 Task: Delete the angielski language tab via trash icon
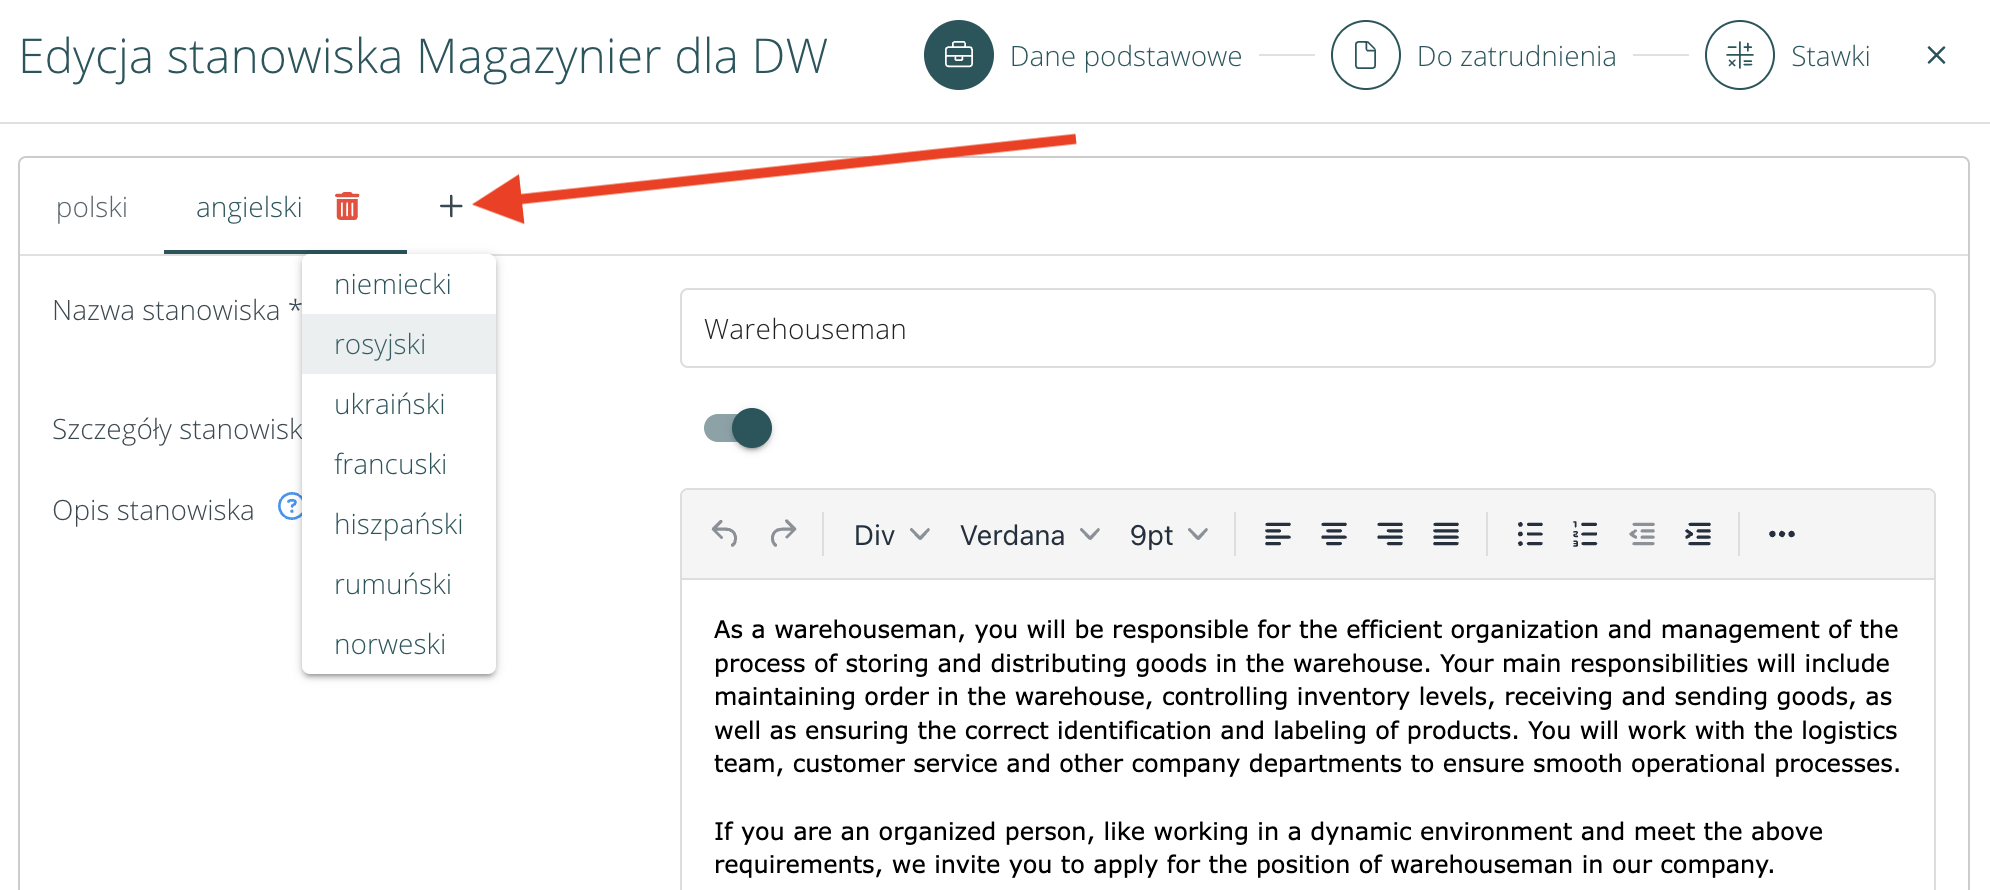[347, 206]
